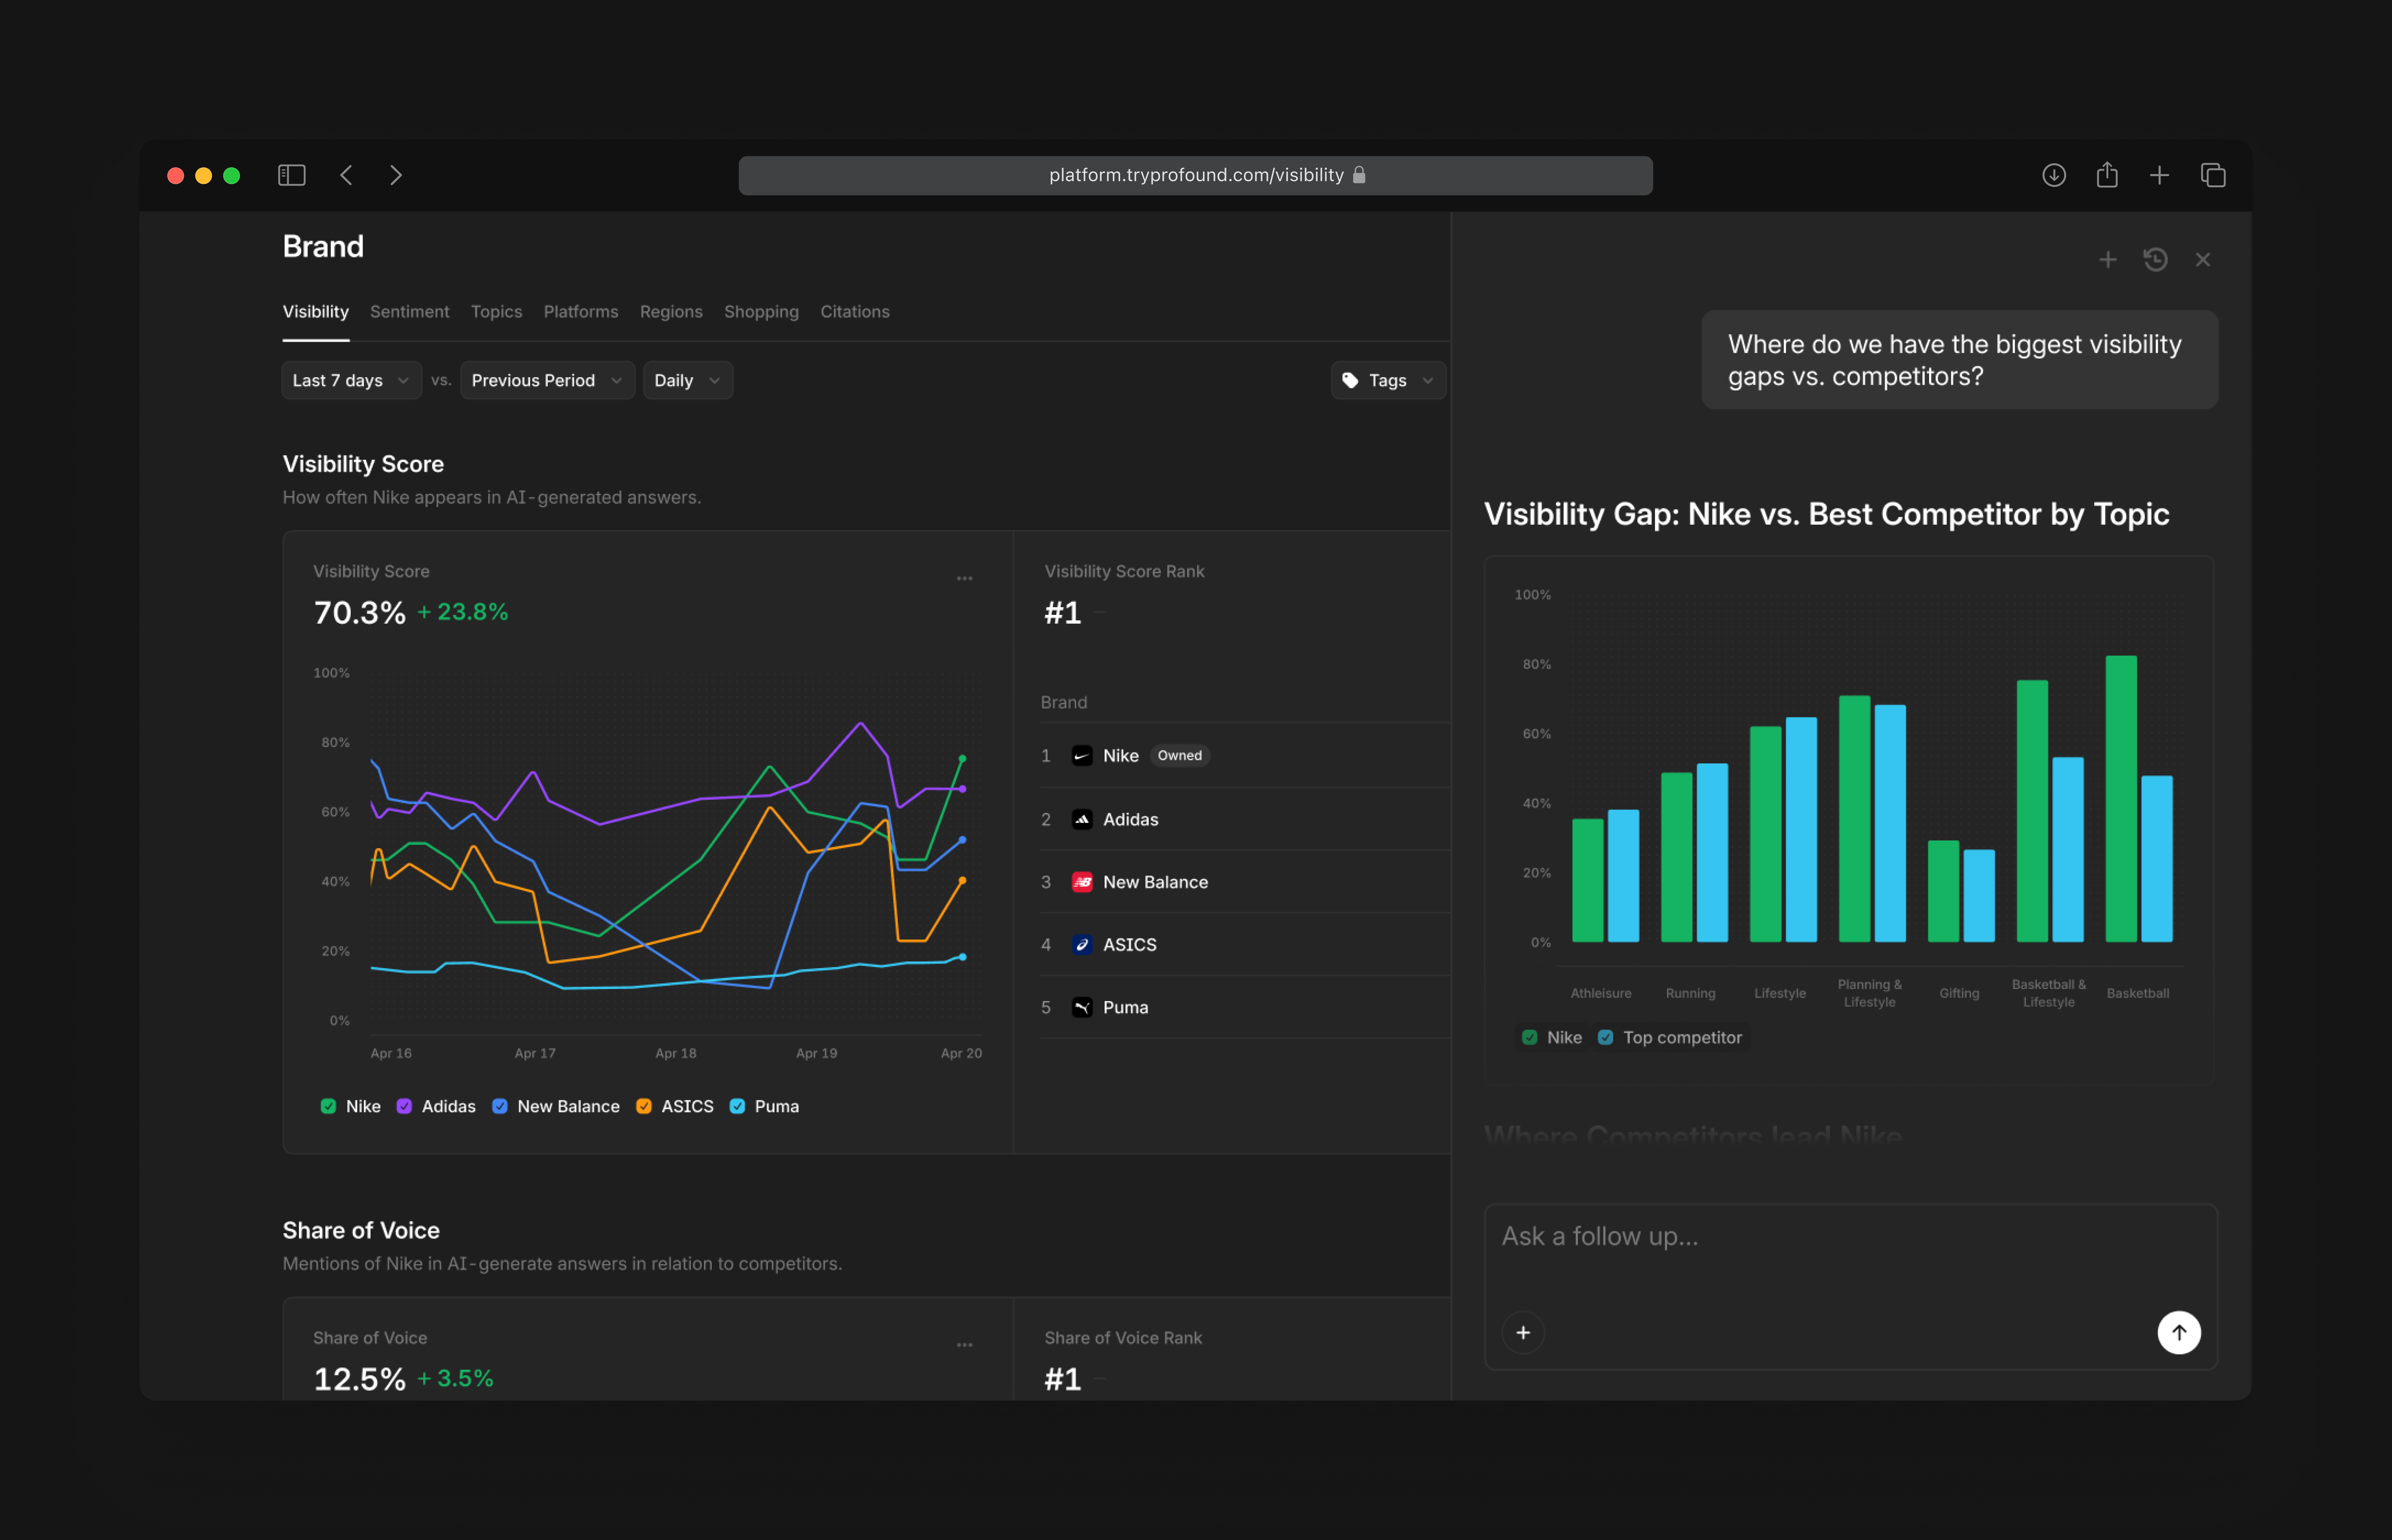Click the Puma logo icon in brand list

(x=1082, y=1008)
